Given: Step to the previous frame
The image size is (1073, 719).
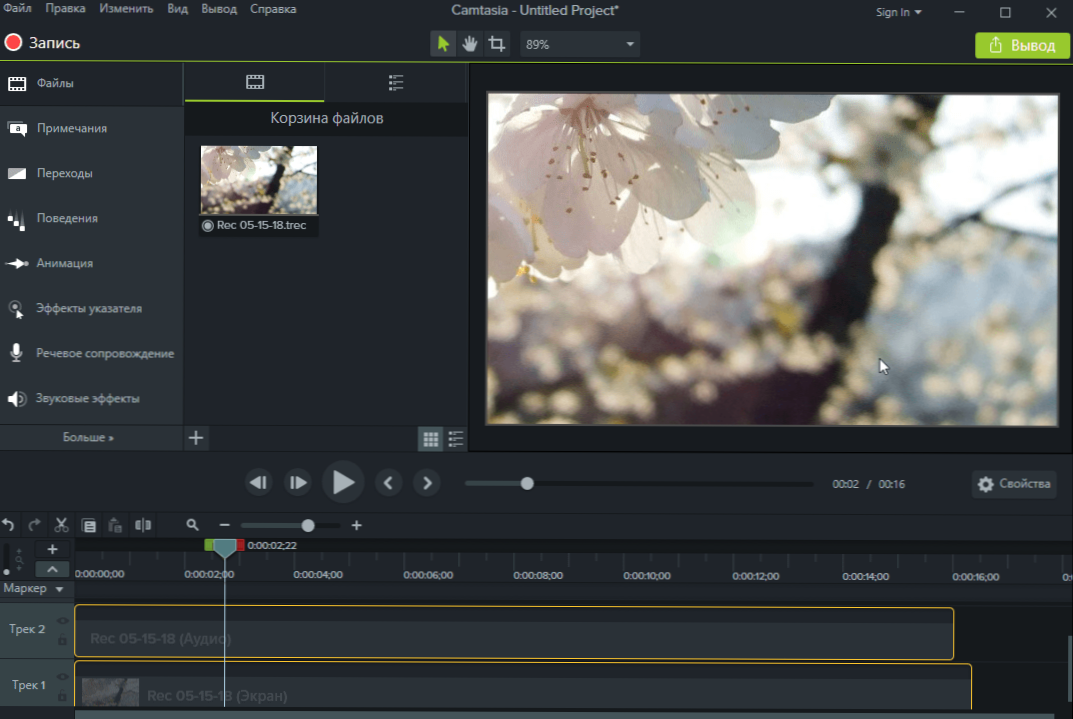Looking at the screenshot, I should [x=388, y=484].
